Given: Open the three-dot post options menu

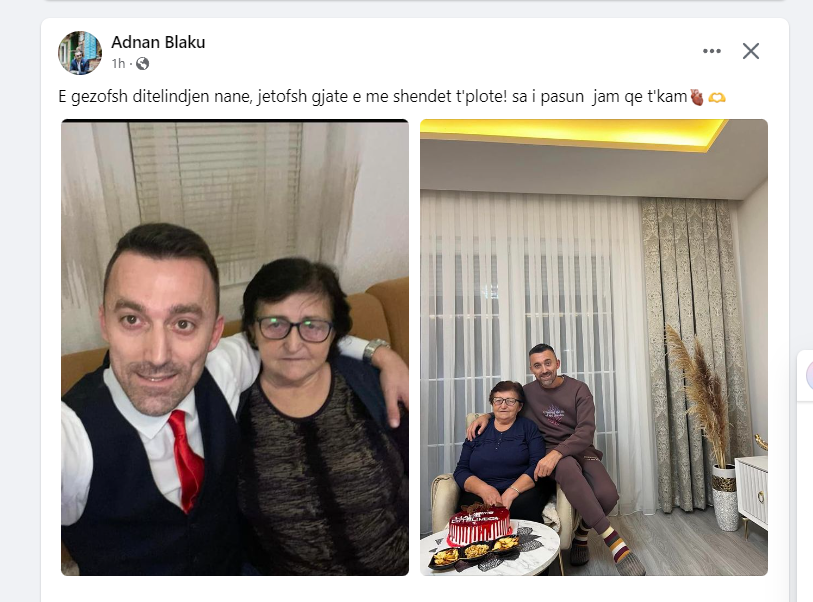Looking at the screenshot, I should pyautogui.click(x=711, y=51).
